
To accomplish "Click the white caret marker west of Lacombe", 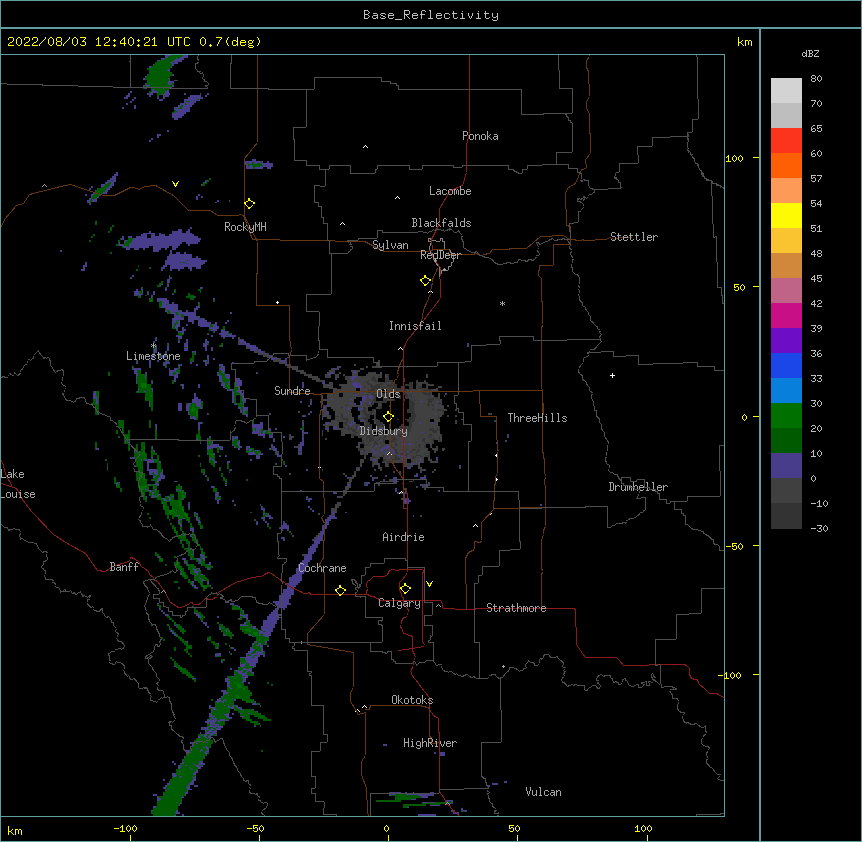I will click(x=397, y=198).
